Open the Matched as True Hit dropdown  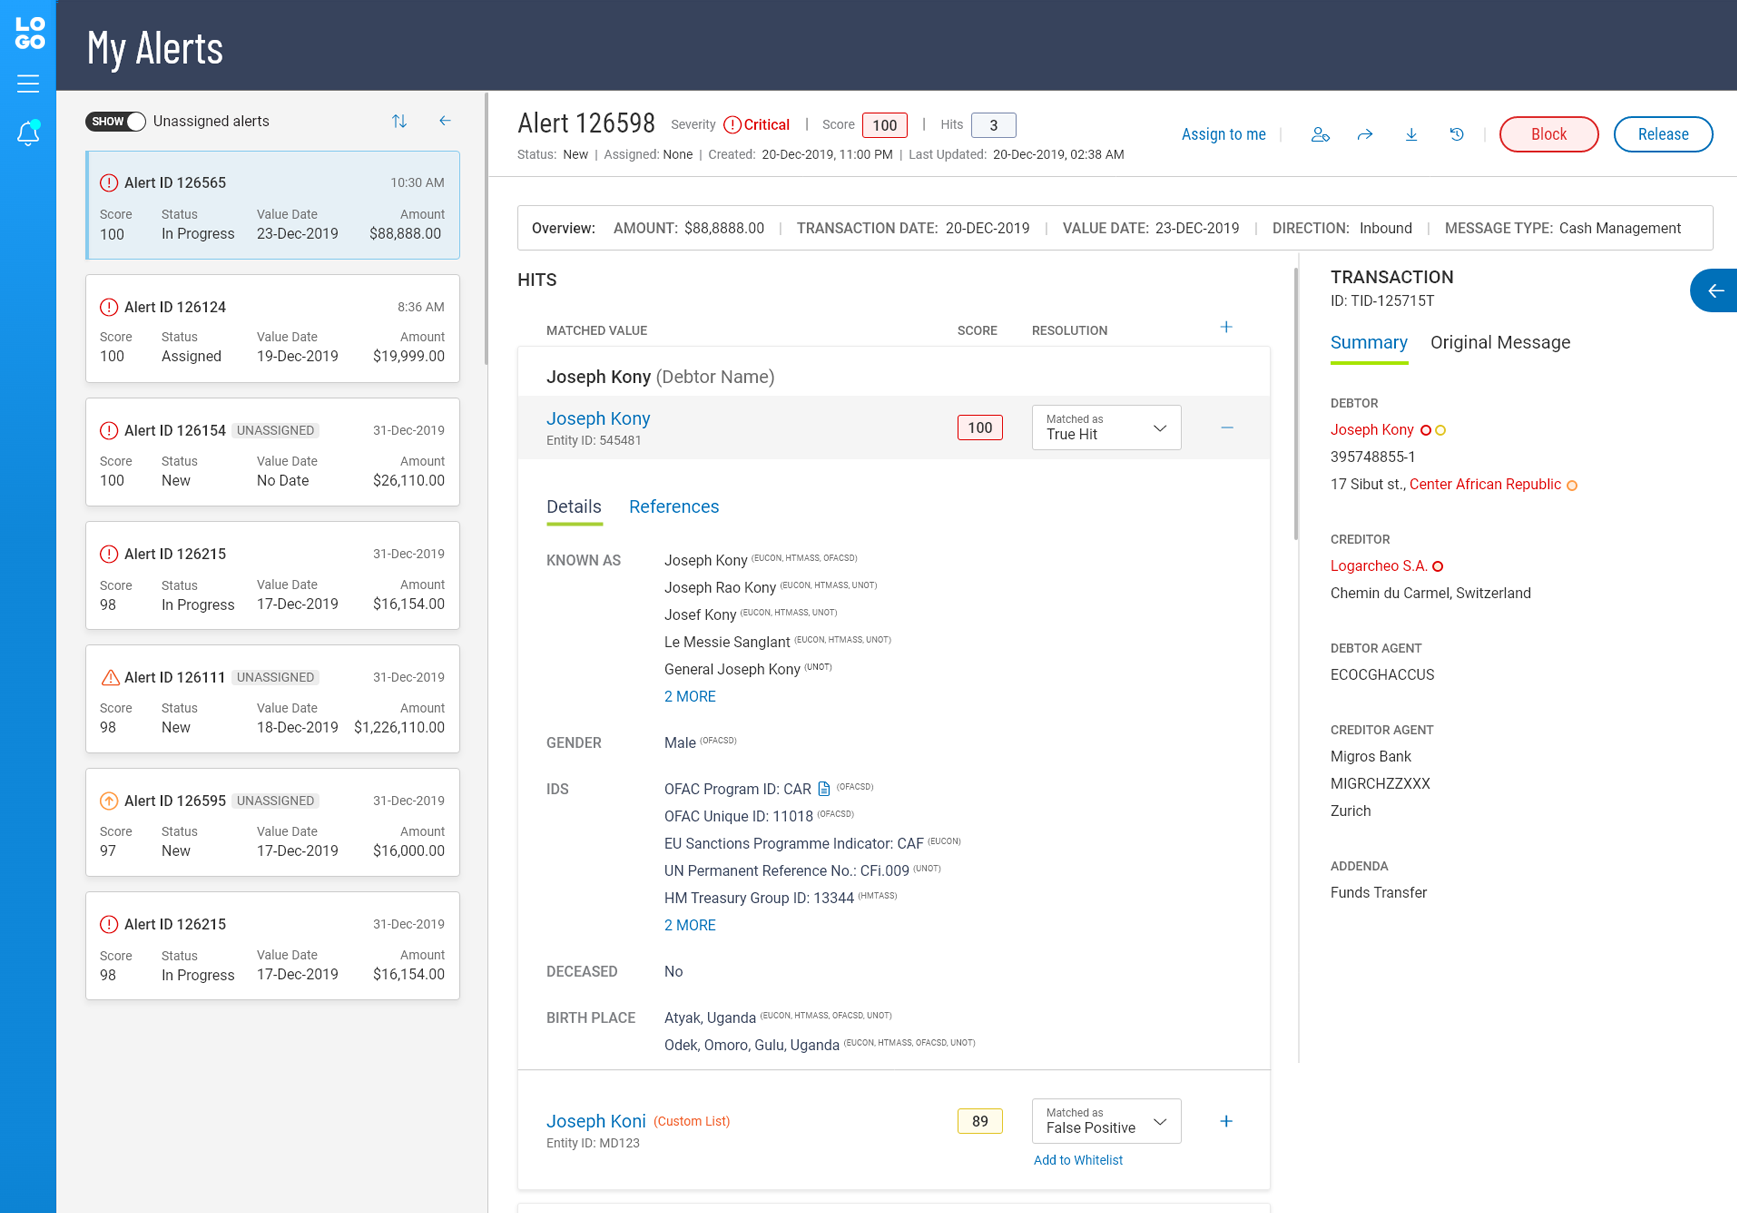click(x=1105, y=427)
